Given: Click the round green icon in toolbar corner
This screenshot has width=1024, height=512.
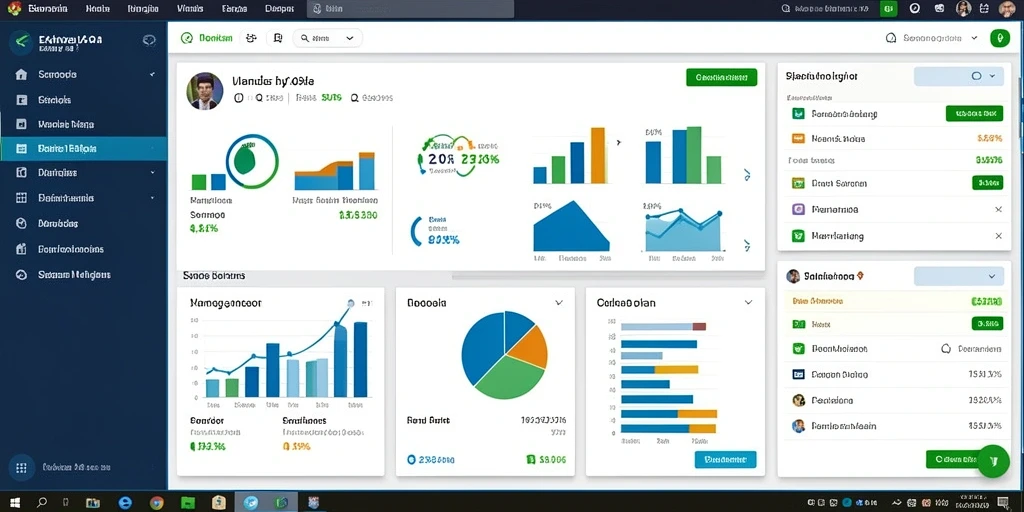Looking at the screenshot, I should pos(999,39).
